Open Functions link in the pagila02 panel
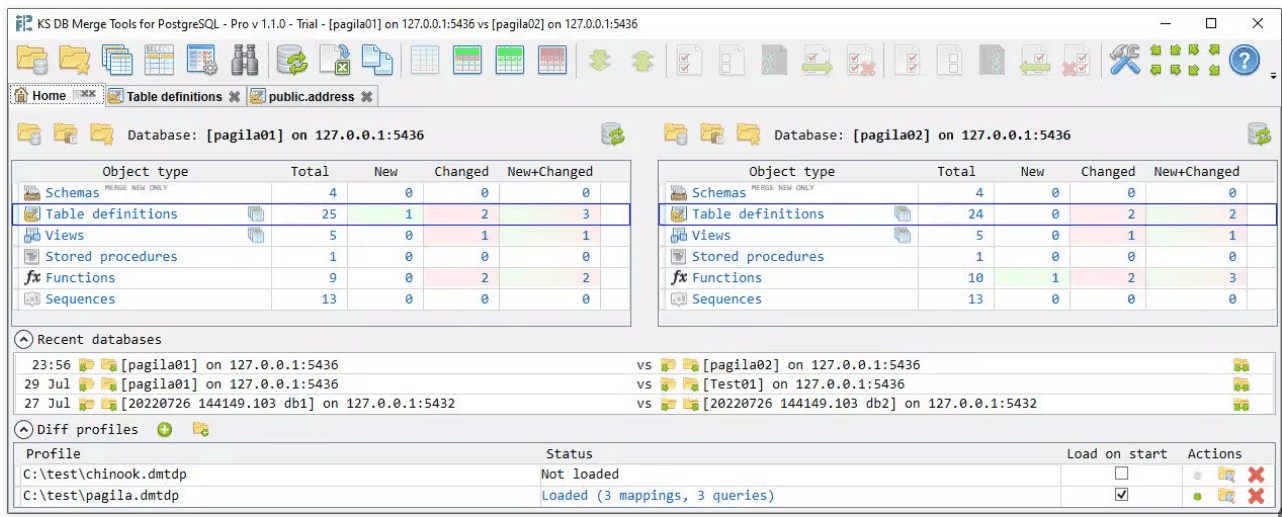 click(727, 278)
